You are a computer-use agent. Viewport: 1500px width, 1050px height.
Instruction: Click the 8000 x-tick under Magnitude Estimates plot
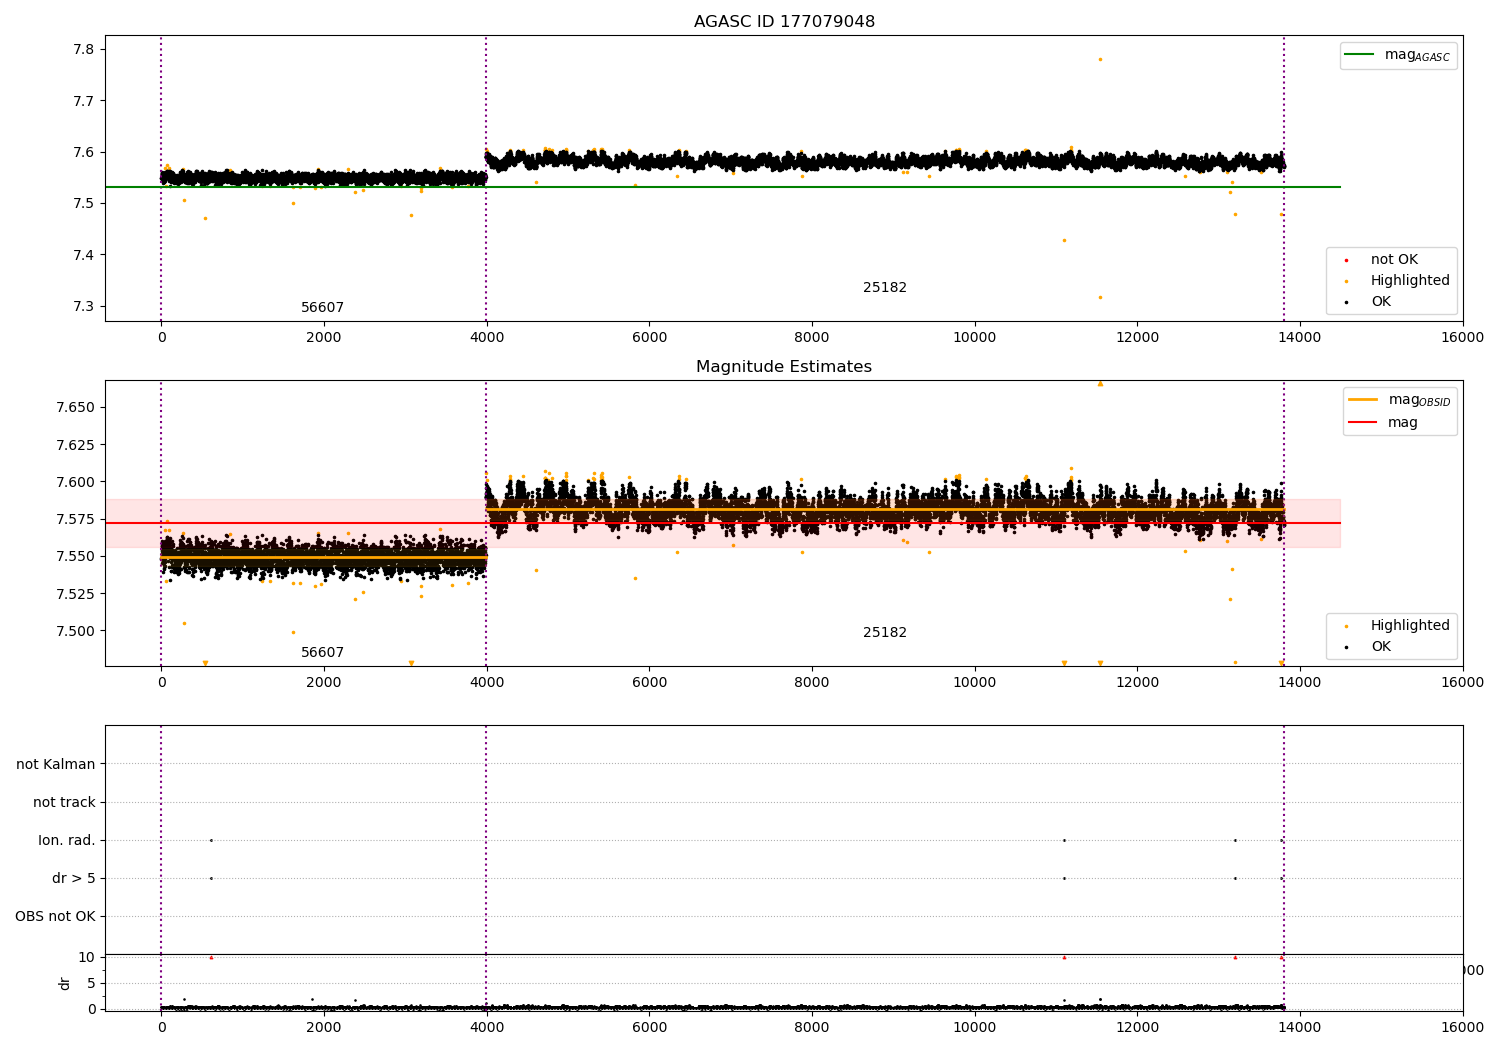[812, 683]
